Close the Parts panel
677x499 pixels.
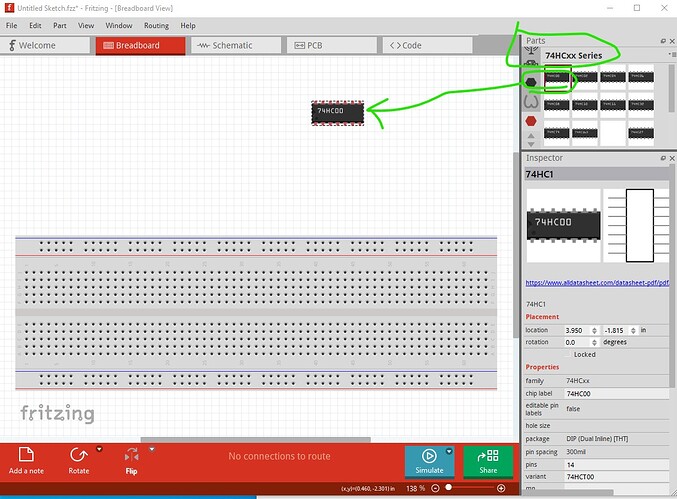(672, 41)
